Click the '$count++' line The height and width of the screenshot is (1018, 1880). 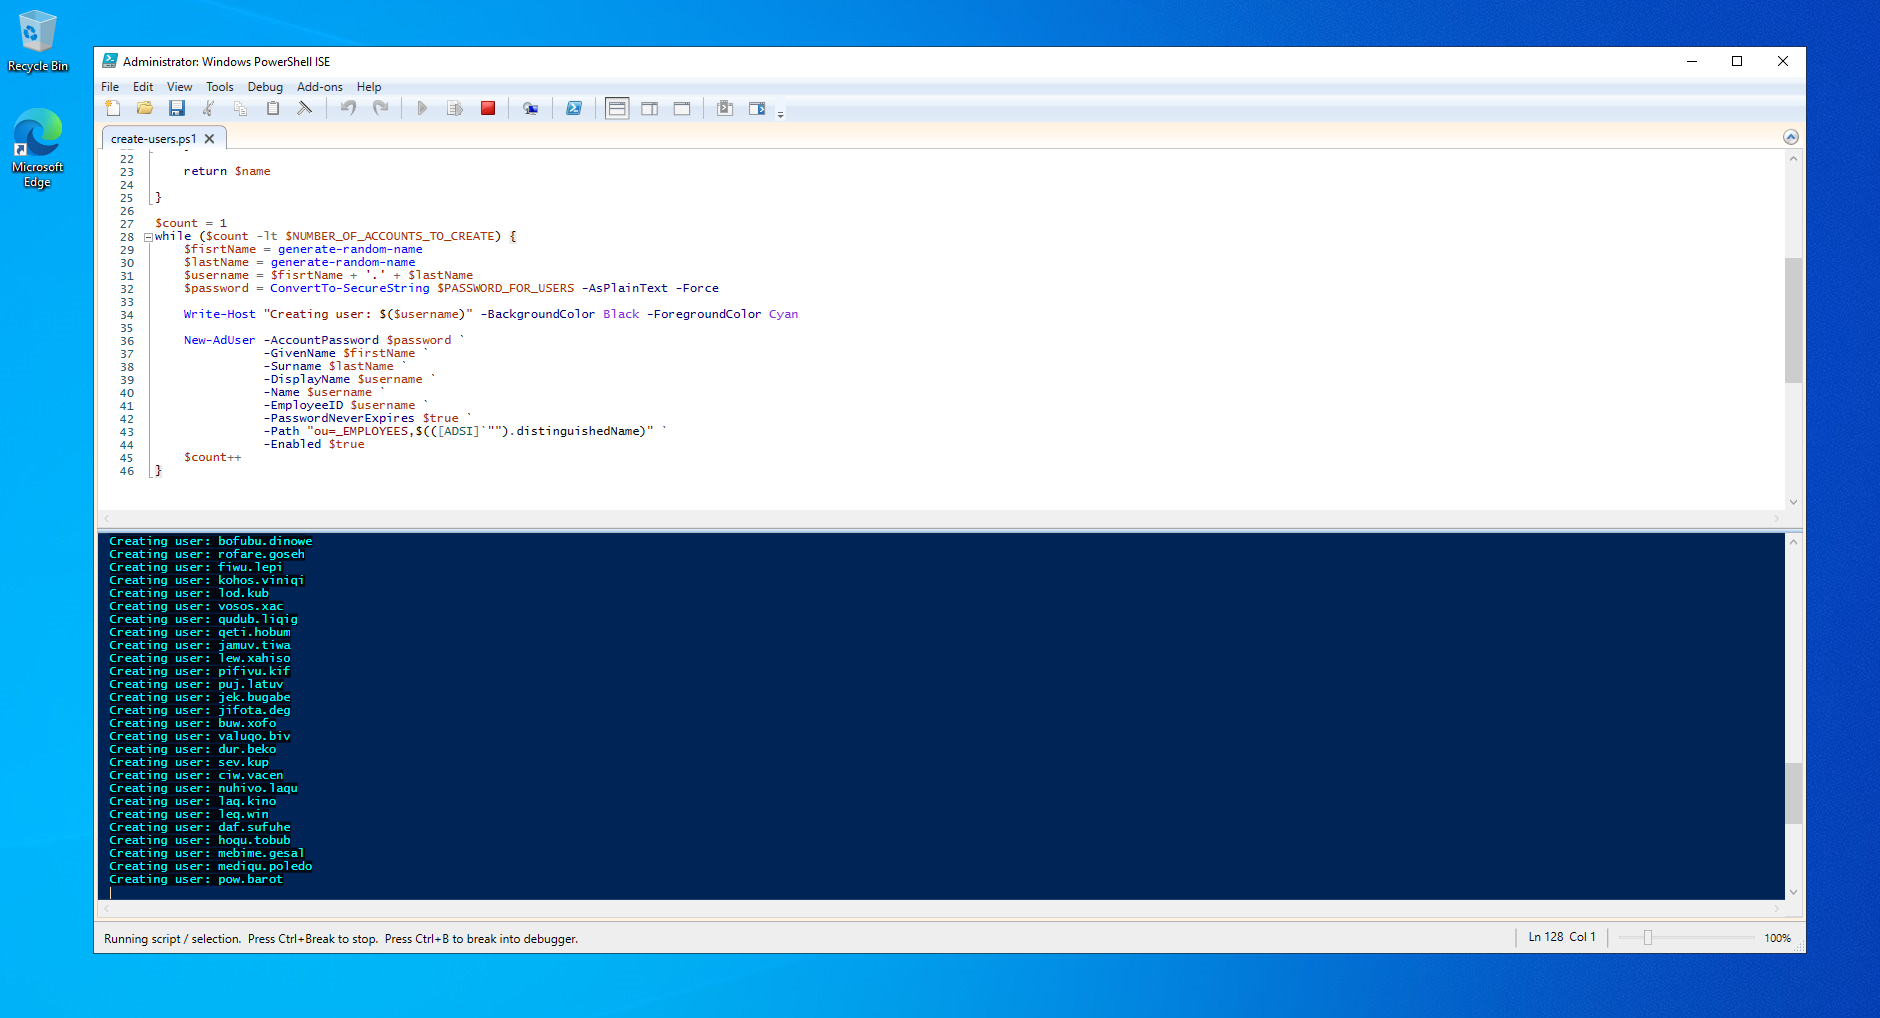[x=212, y=457]
